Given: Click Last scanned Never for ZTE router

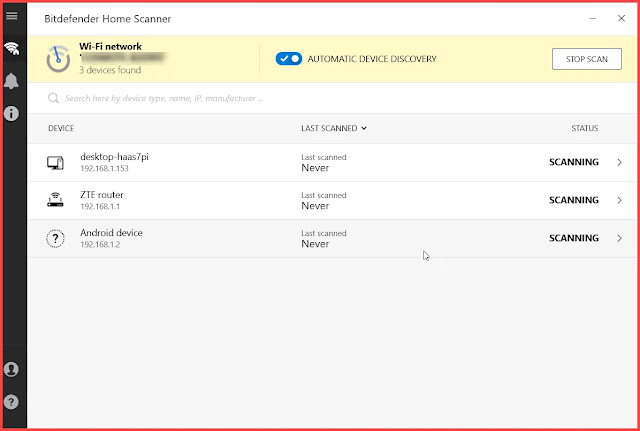Looking at the screenshot, I should (324, 201).
